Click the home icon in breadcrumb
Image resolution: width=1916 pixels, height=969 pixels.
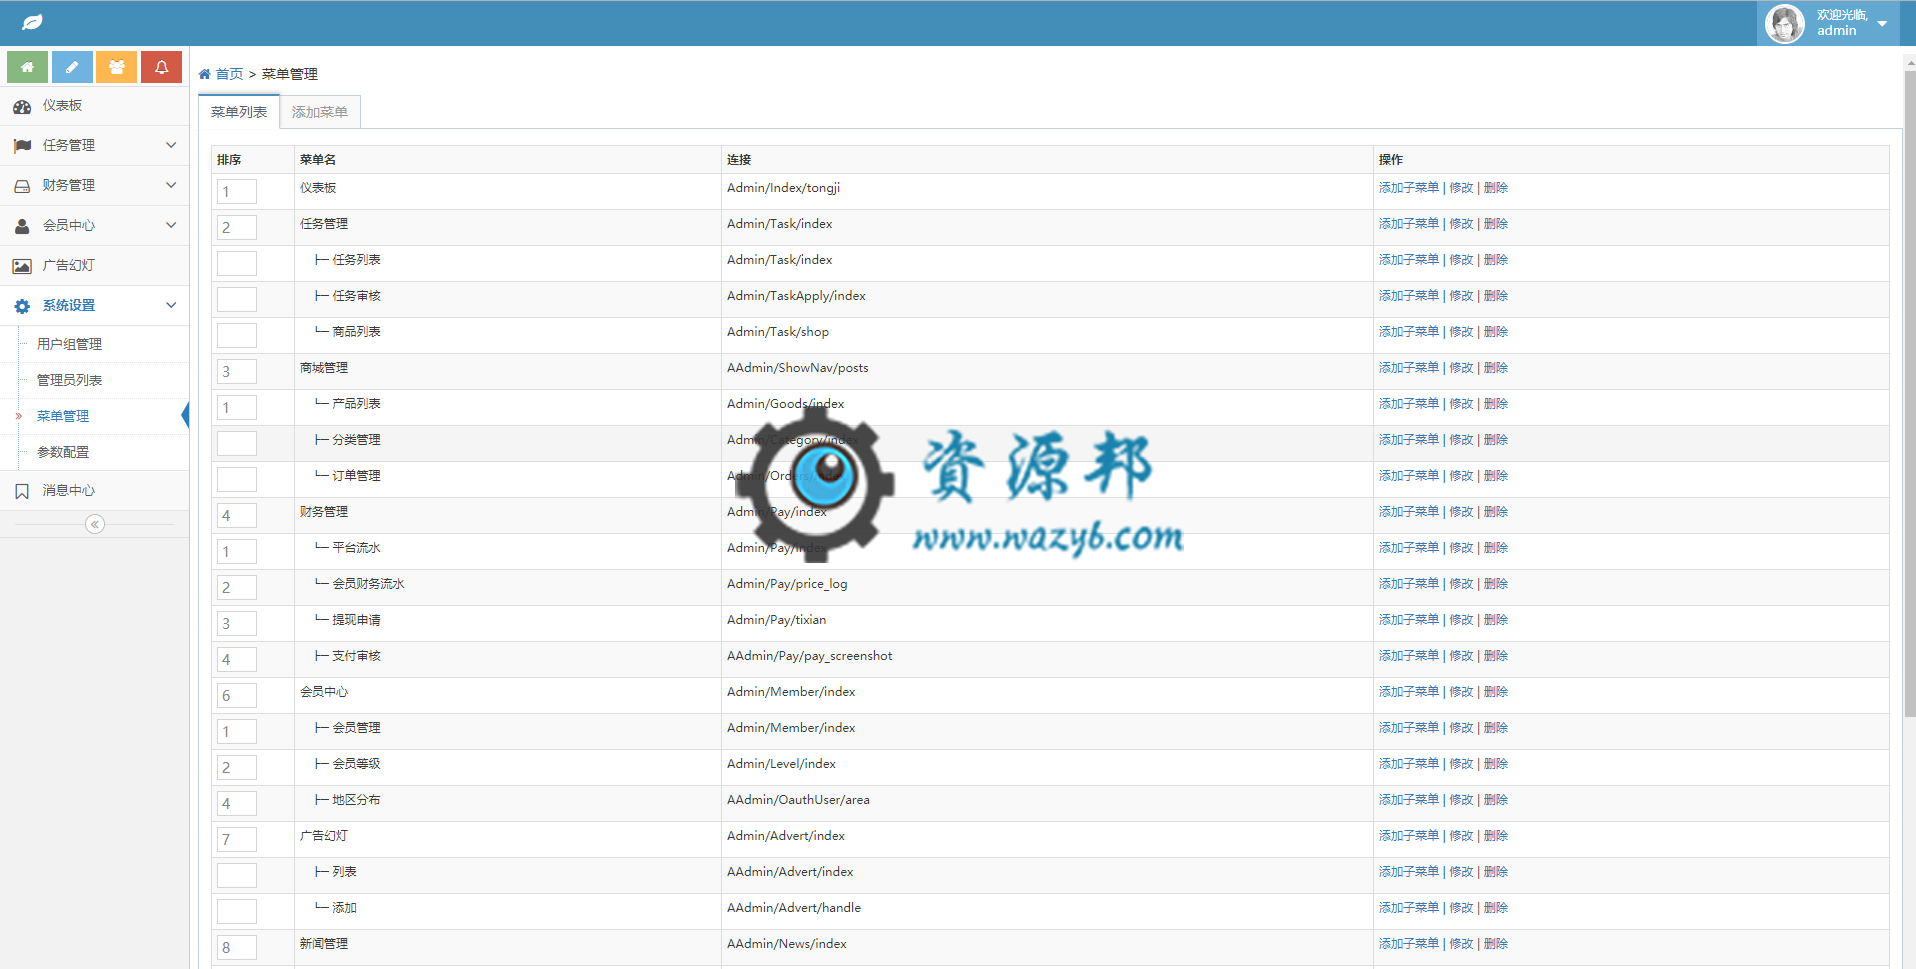(x=204, y=74)
